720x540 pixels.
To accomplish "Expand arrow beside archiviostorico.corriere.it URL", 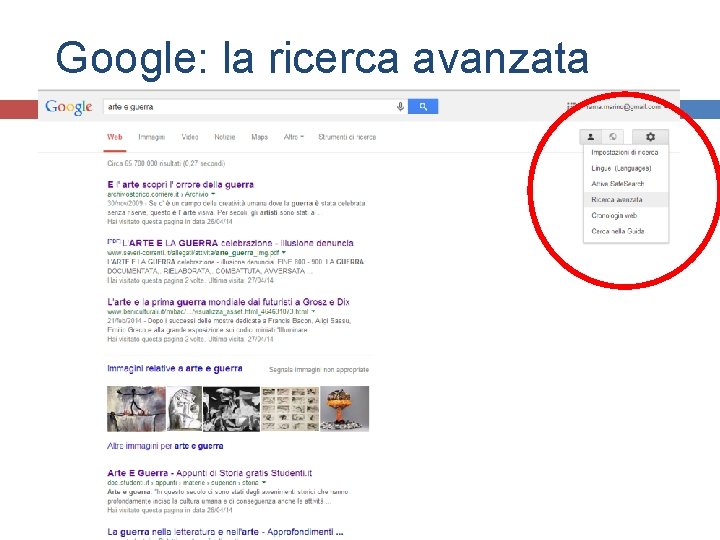I will pos(213,194).
